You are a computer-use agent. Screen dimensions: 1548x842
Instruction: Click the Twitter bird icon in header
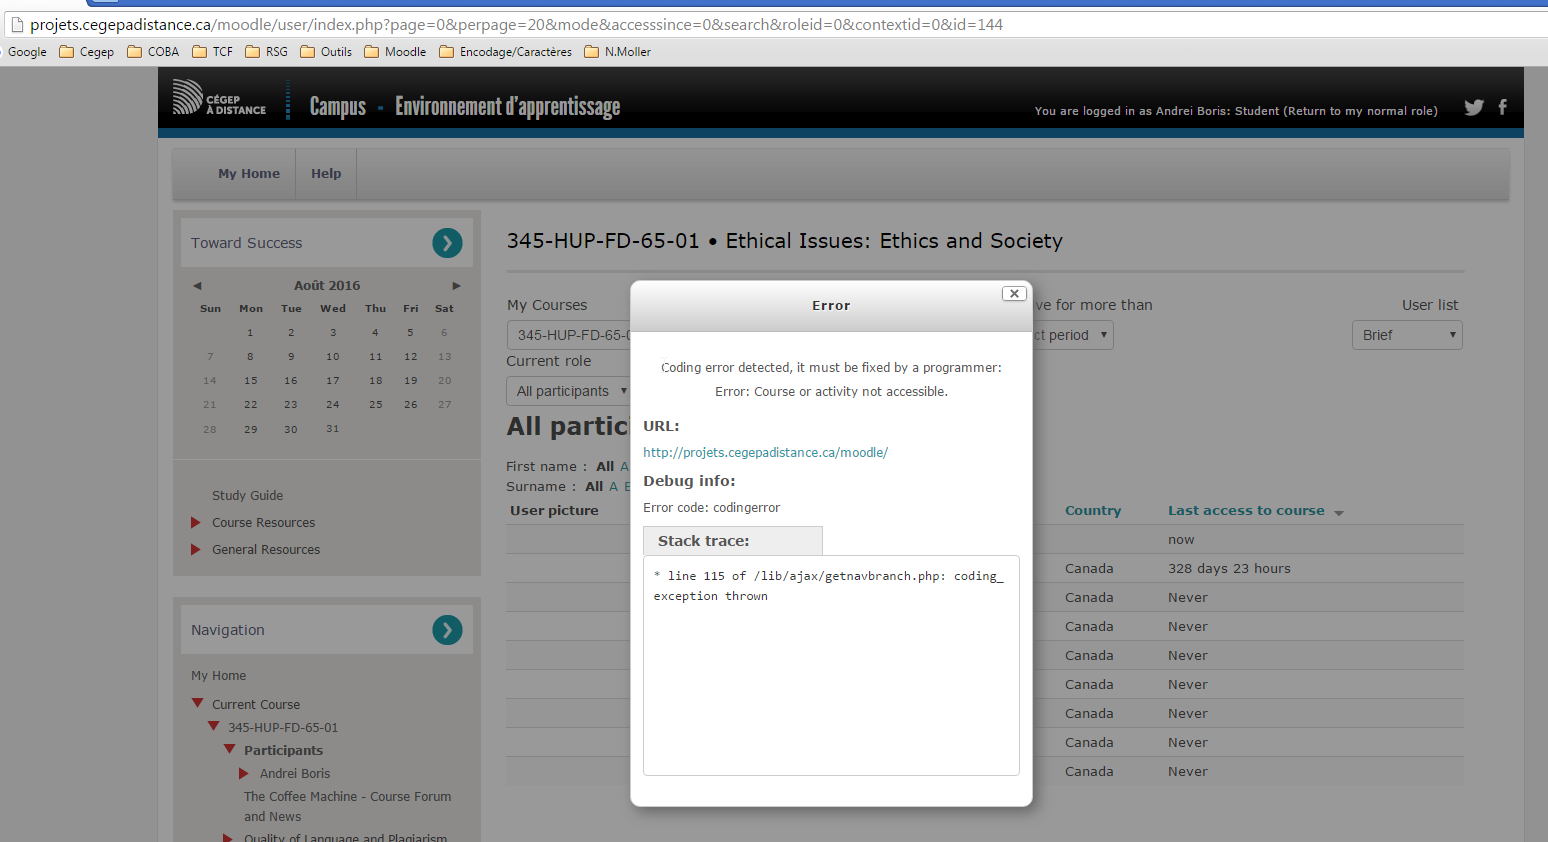click(1473, 108)
